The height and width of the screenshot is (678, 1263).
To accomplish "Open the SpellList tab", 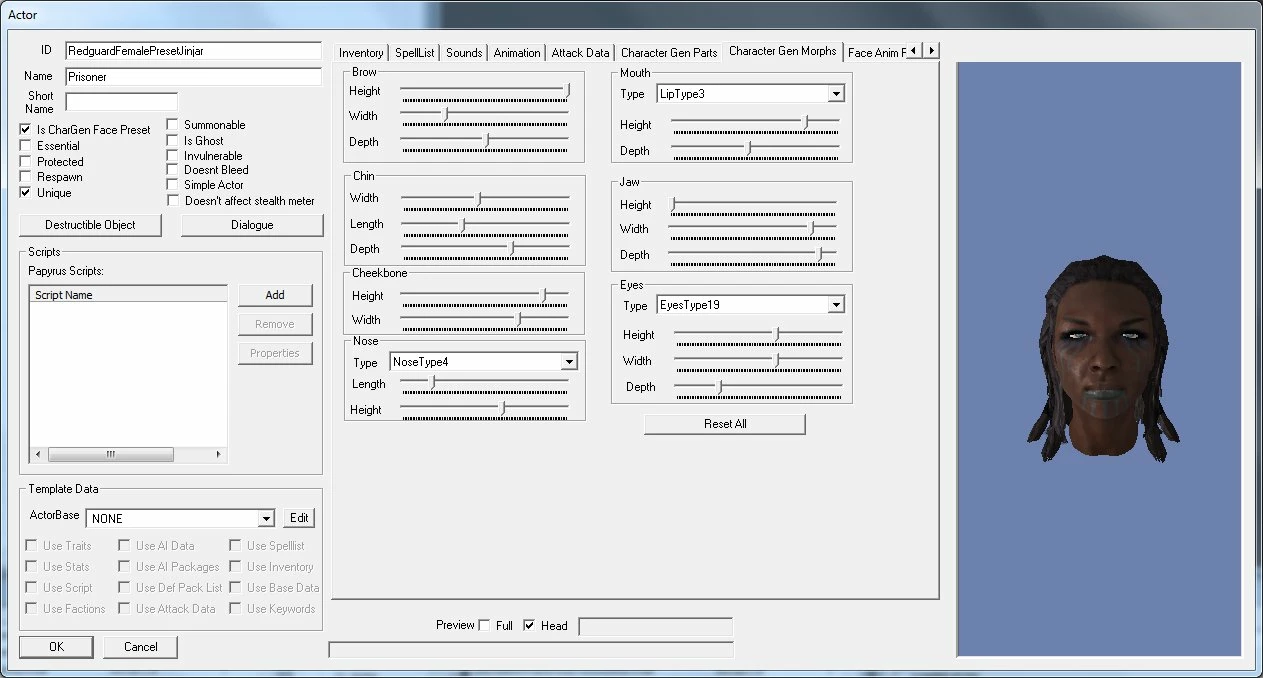I will [414, 53].
